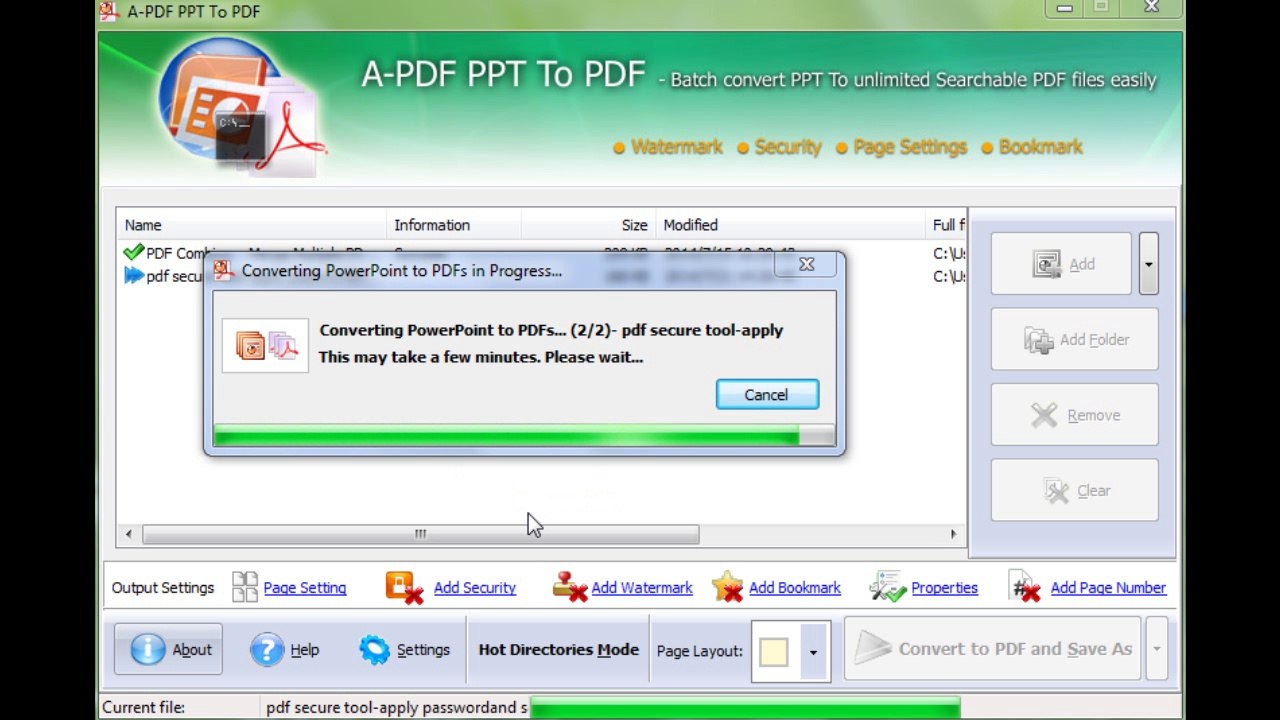Click the Page Layout yellow preview swatch
The image size is (1280, 720).
[x=774, y=652]
